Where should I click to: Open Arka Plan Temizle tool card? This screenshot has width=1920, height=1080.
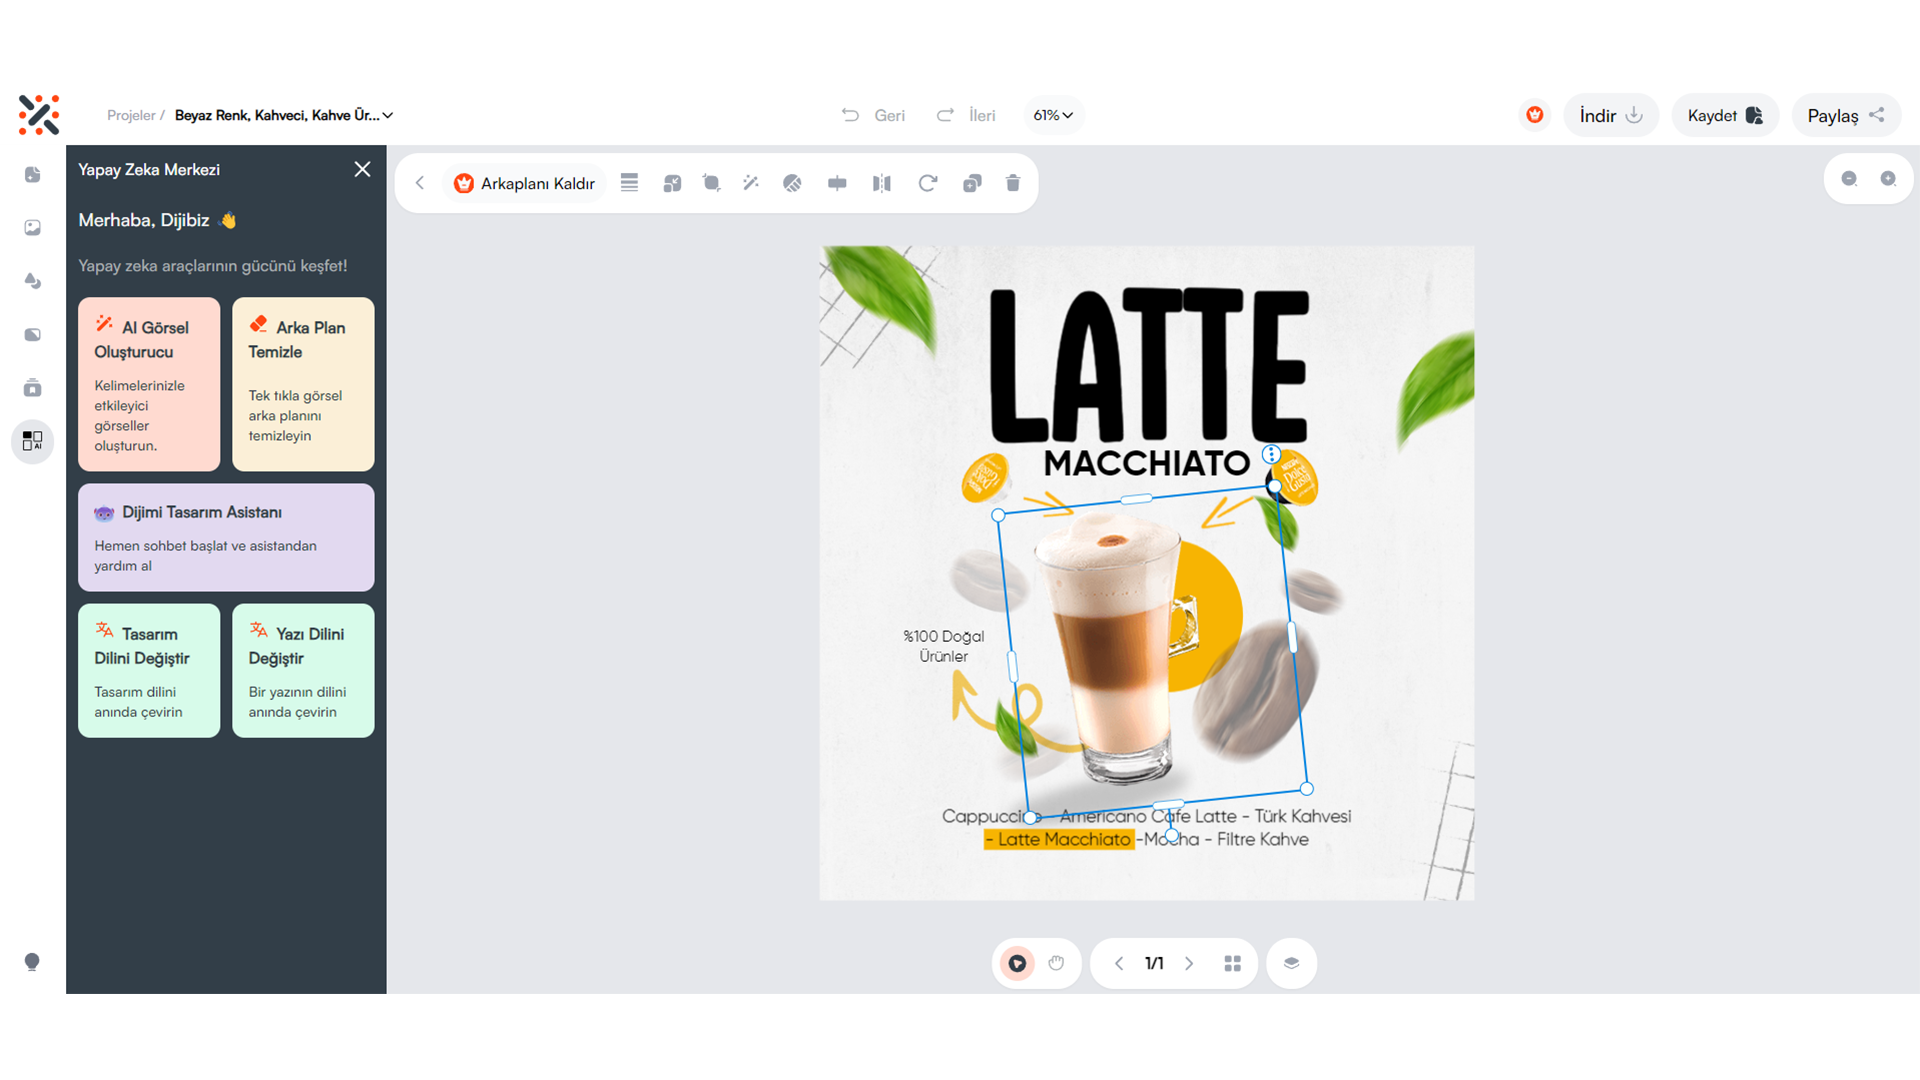coord(303,384)
